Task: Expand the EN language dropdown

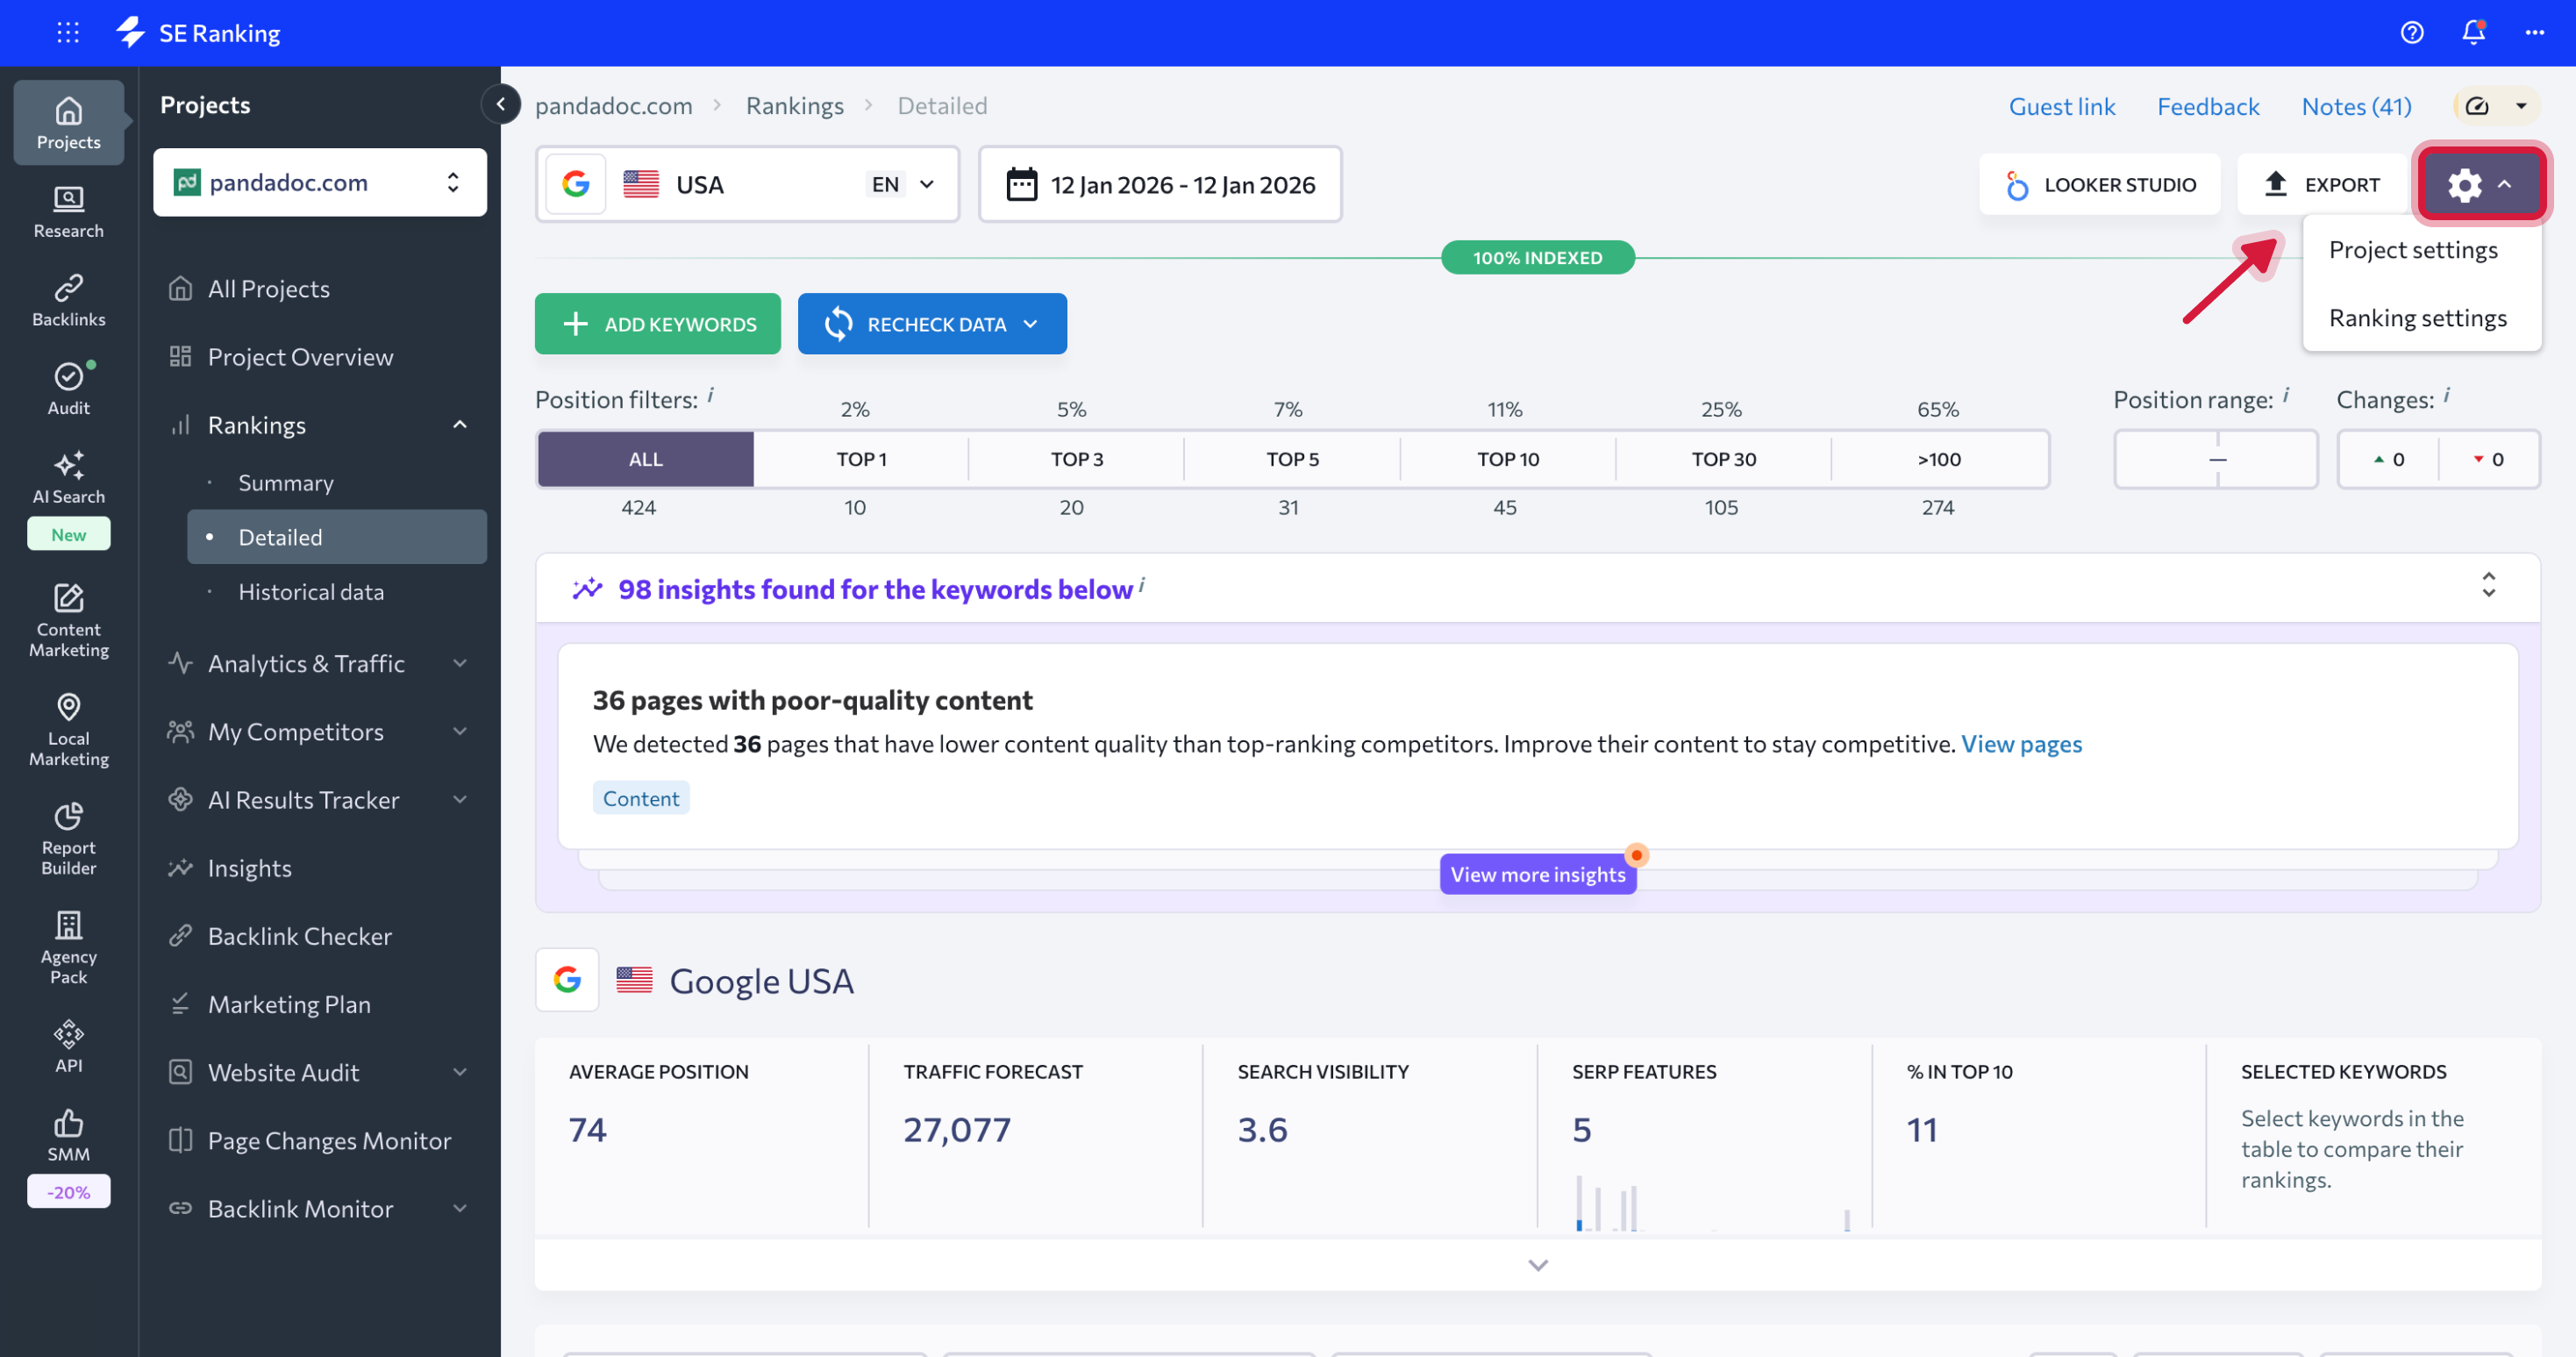Action: click(x=899, y=184)
